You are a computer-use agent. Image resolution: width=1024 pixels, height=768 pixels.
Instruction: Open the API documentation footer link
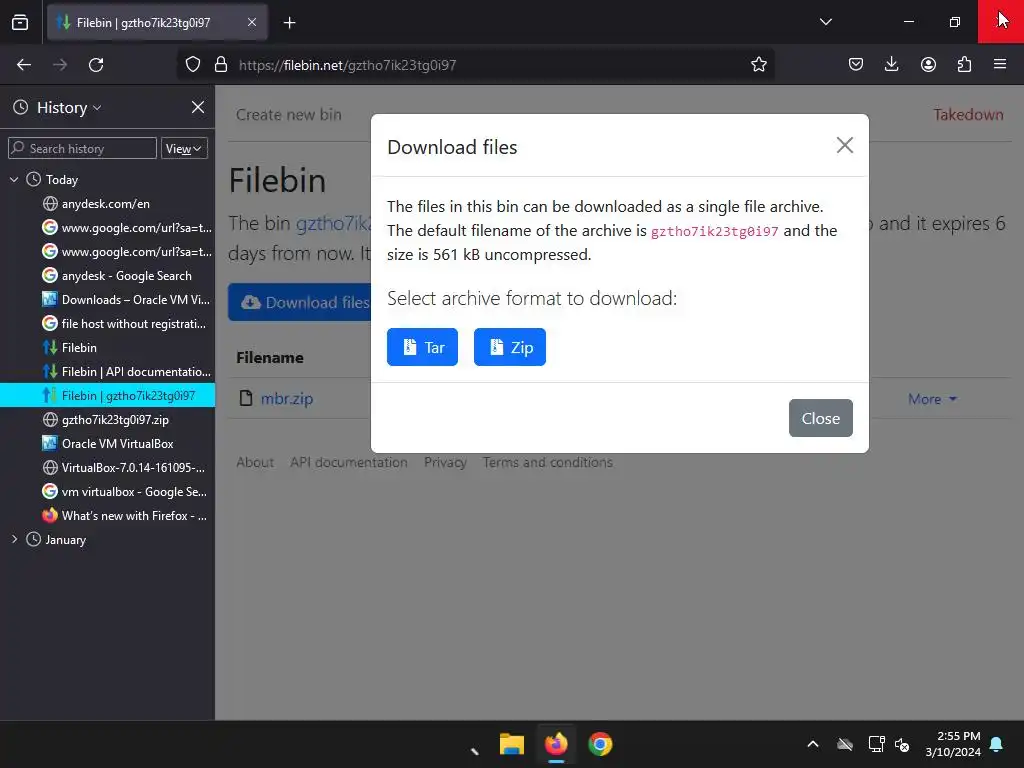349,462
